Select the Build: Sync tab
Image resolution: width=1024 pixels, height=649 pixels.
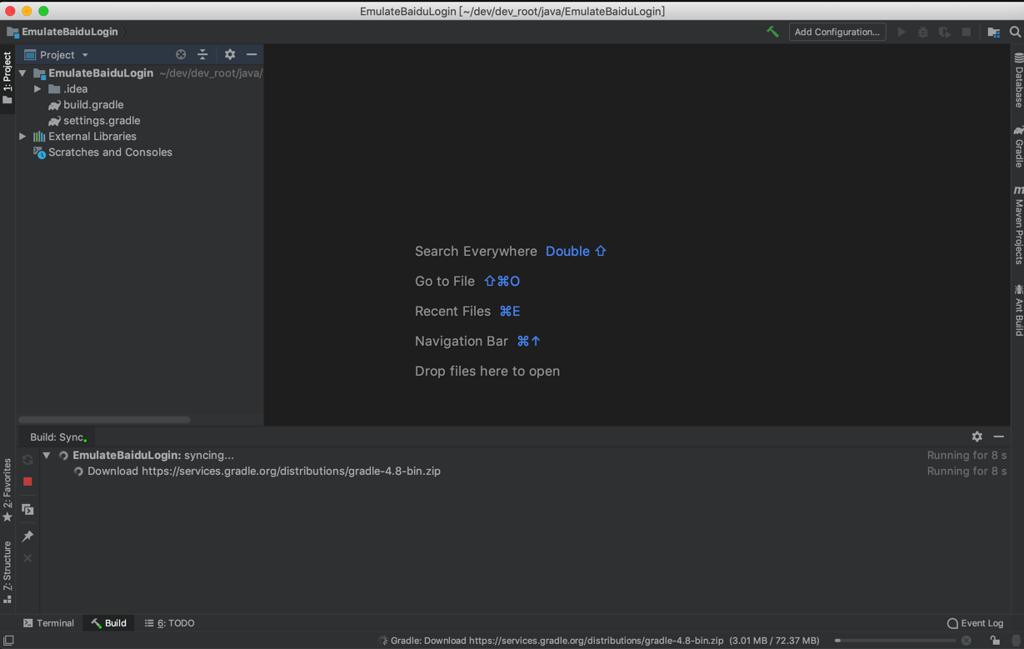pos(57,437)
